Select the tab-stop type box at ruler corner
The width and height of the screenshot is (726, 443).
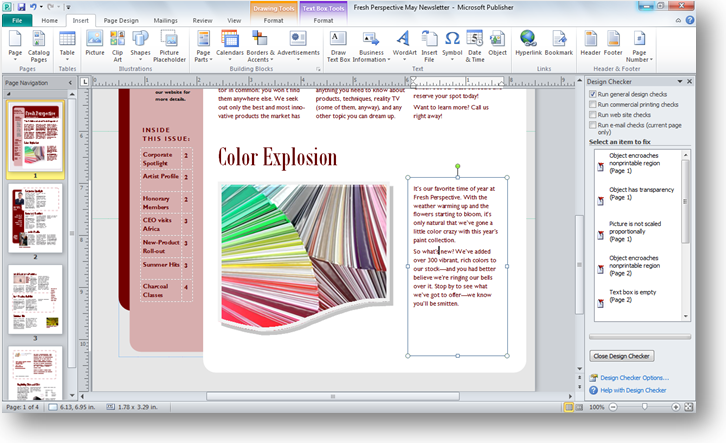(x=84, y=82)
